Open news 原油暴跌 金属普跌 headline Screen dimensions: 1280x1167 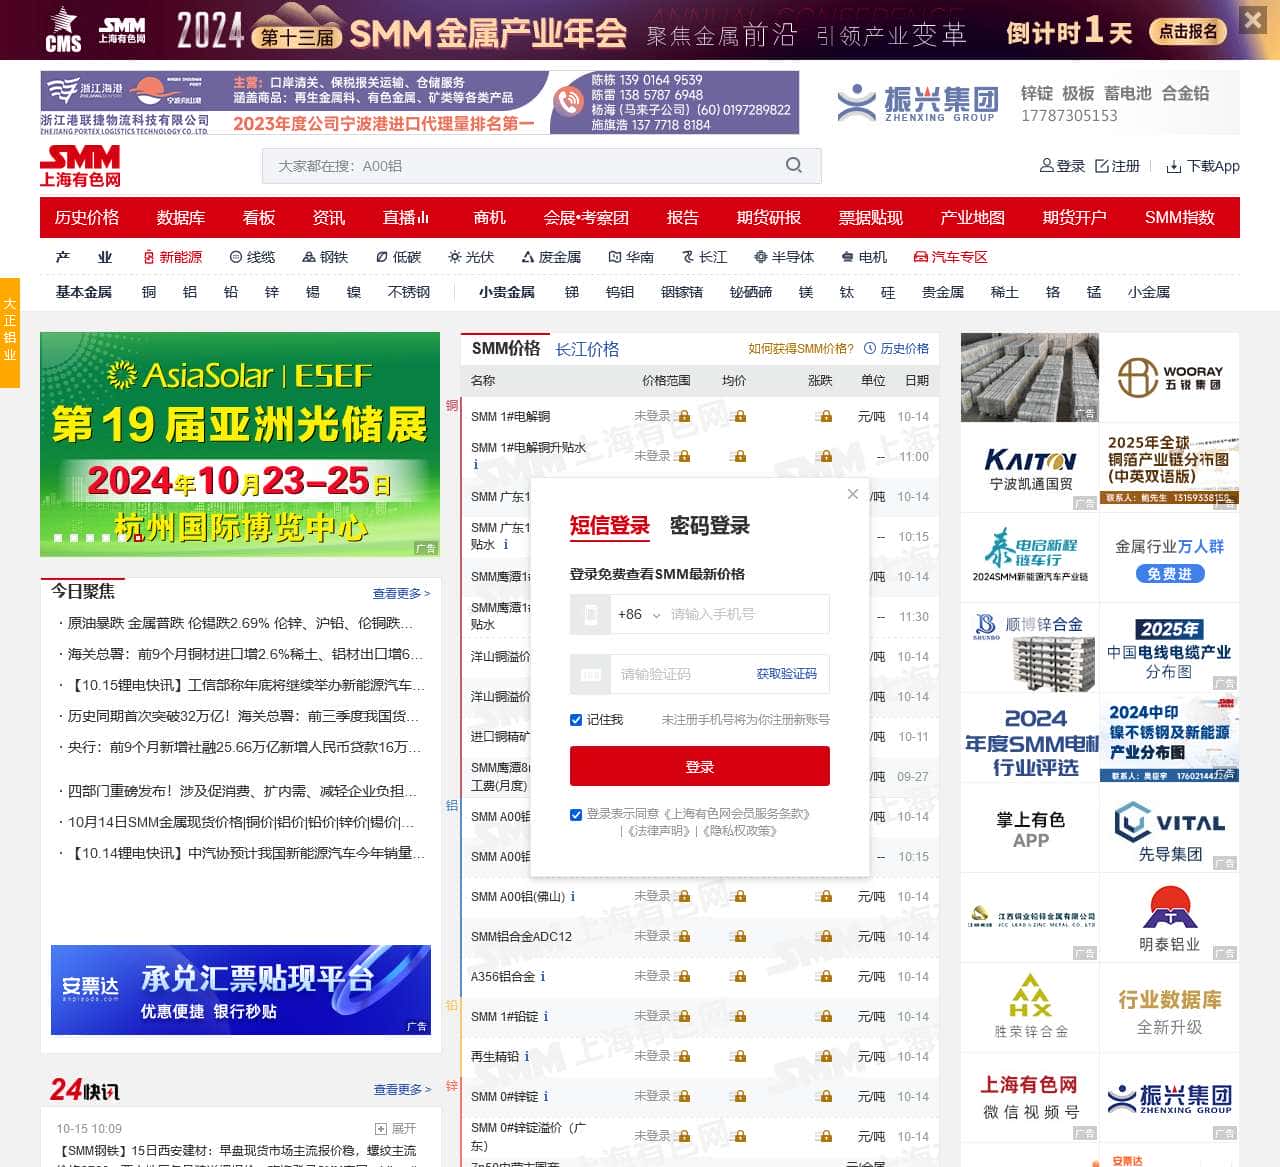(239, 623)
